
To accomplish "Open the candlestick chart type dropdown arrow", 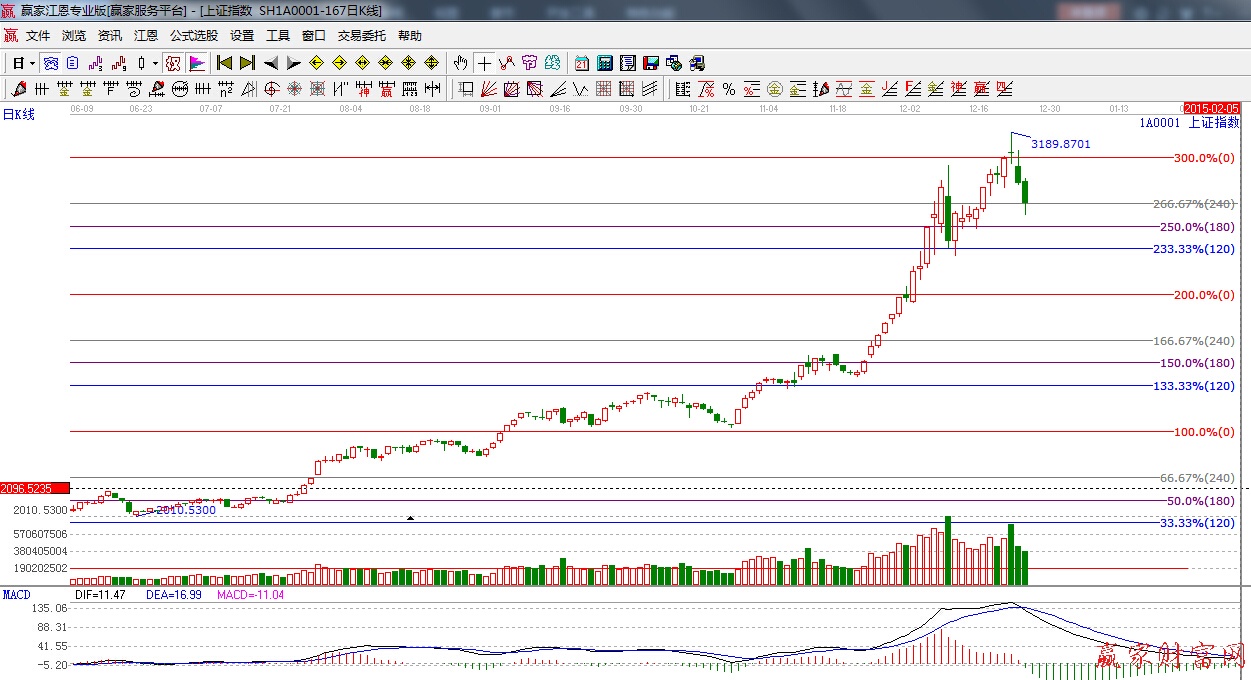I will [x=154, y=63].
